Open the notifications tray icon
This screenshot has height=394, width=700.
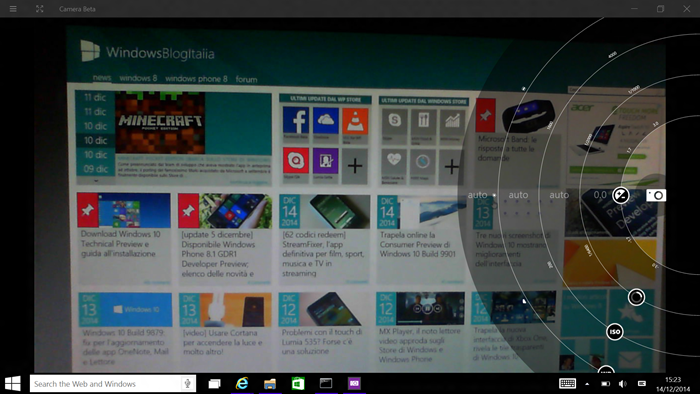[x=642, y=384]
